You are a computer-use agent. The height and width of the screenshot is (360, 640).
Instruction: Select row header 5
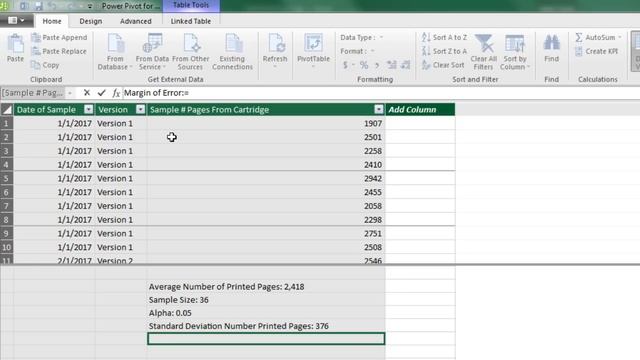point(7,178)
